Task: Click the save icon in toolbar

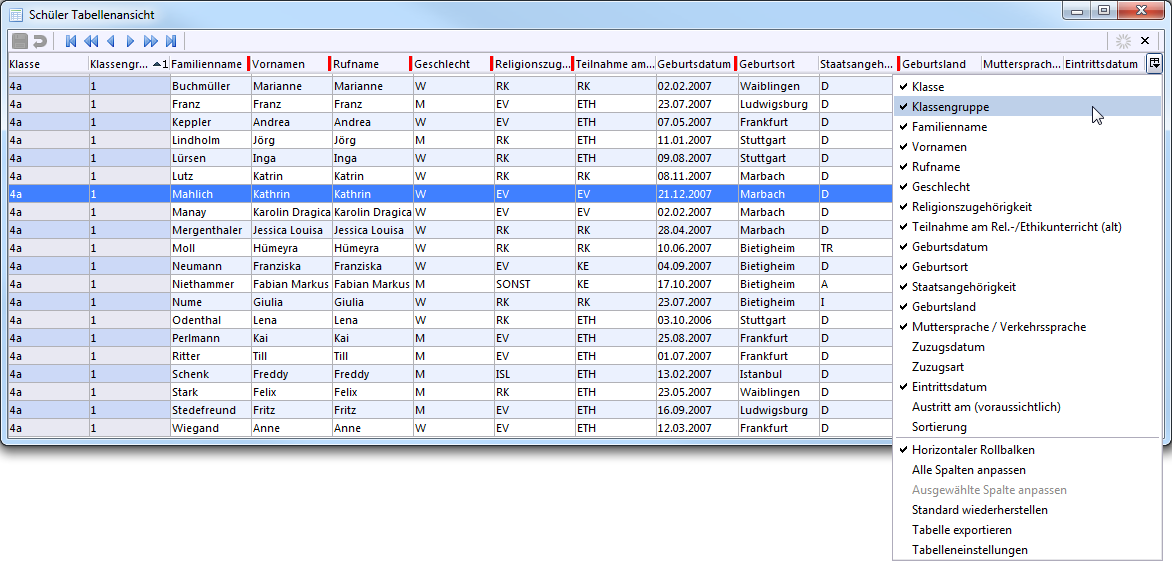Action: coord(19,41)
